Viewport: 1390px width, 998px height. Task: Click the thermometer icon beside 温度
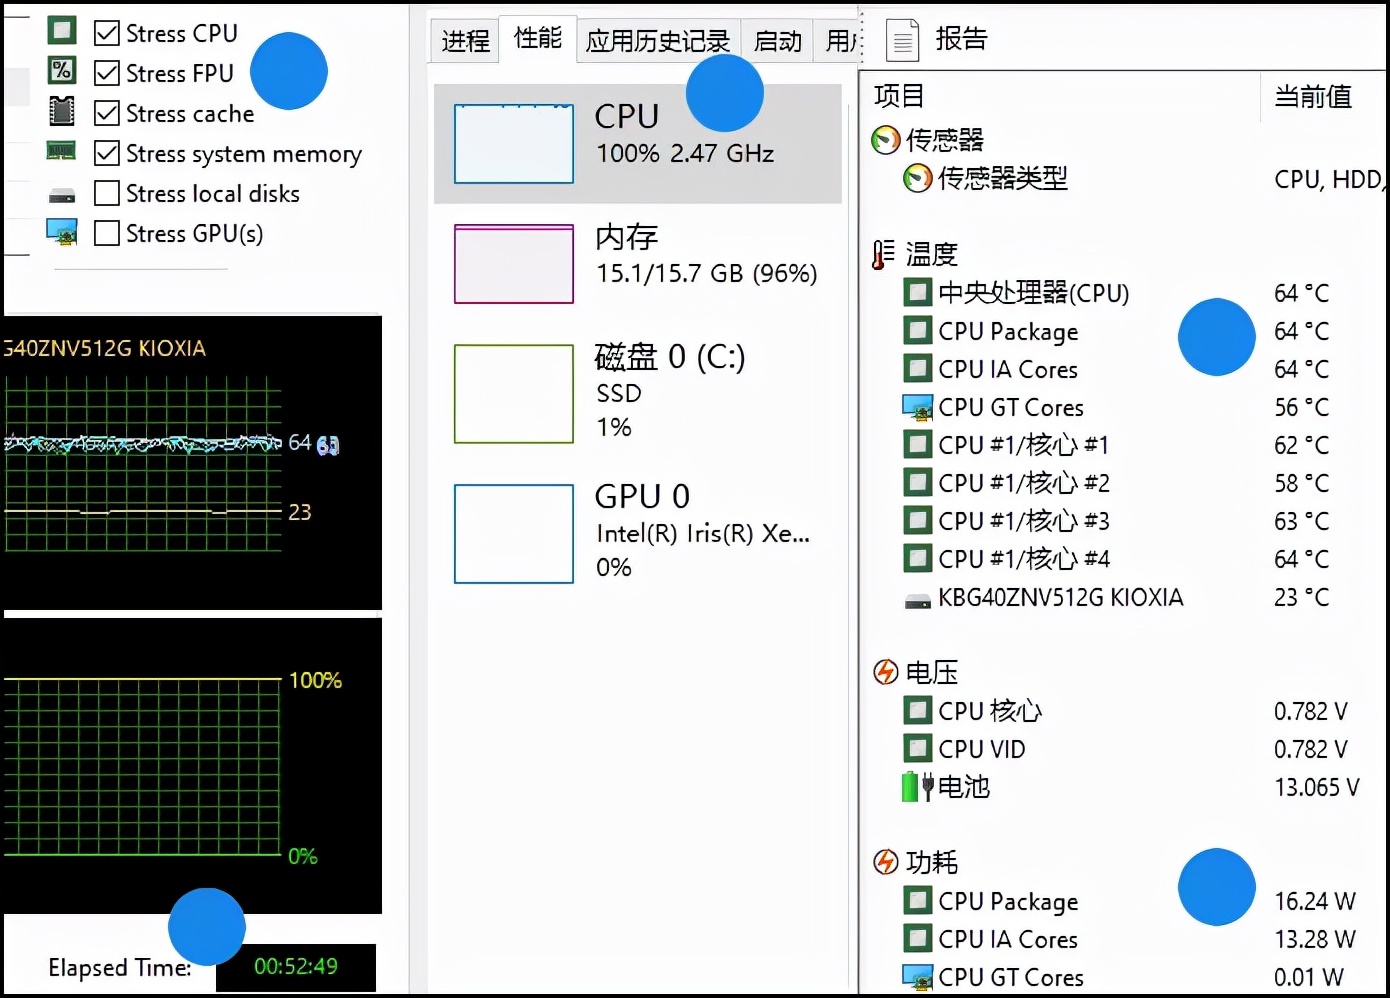point(884,253)
